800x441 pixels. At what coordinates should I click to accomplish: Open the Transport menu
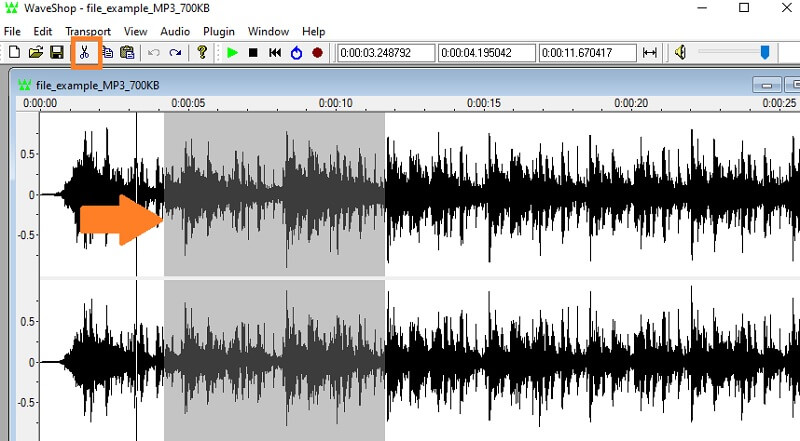click(x=88, y=31)
